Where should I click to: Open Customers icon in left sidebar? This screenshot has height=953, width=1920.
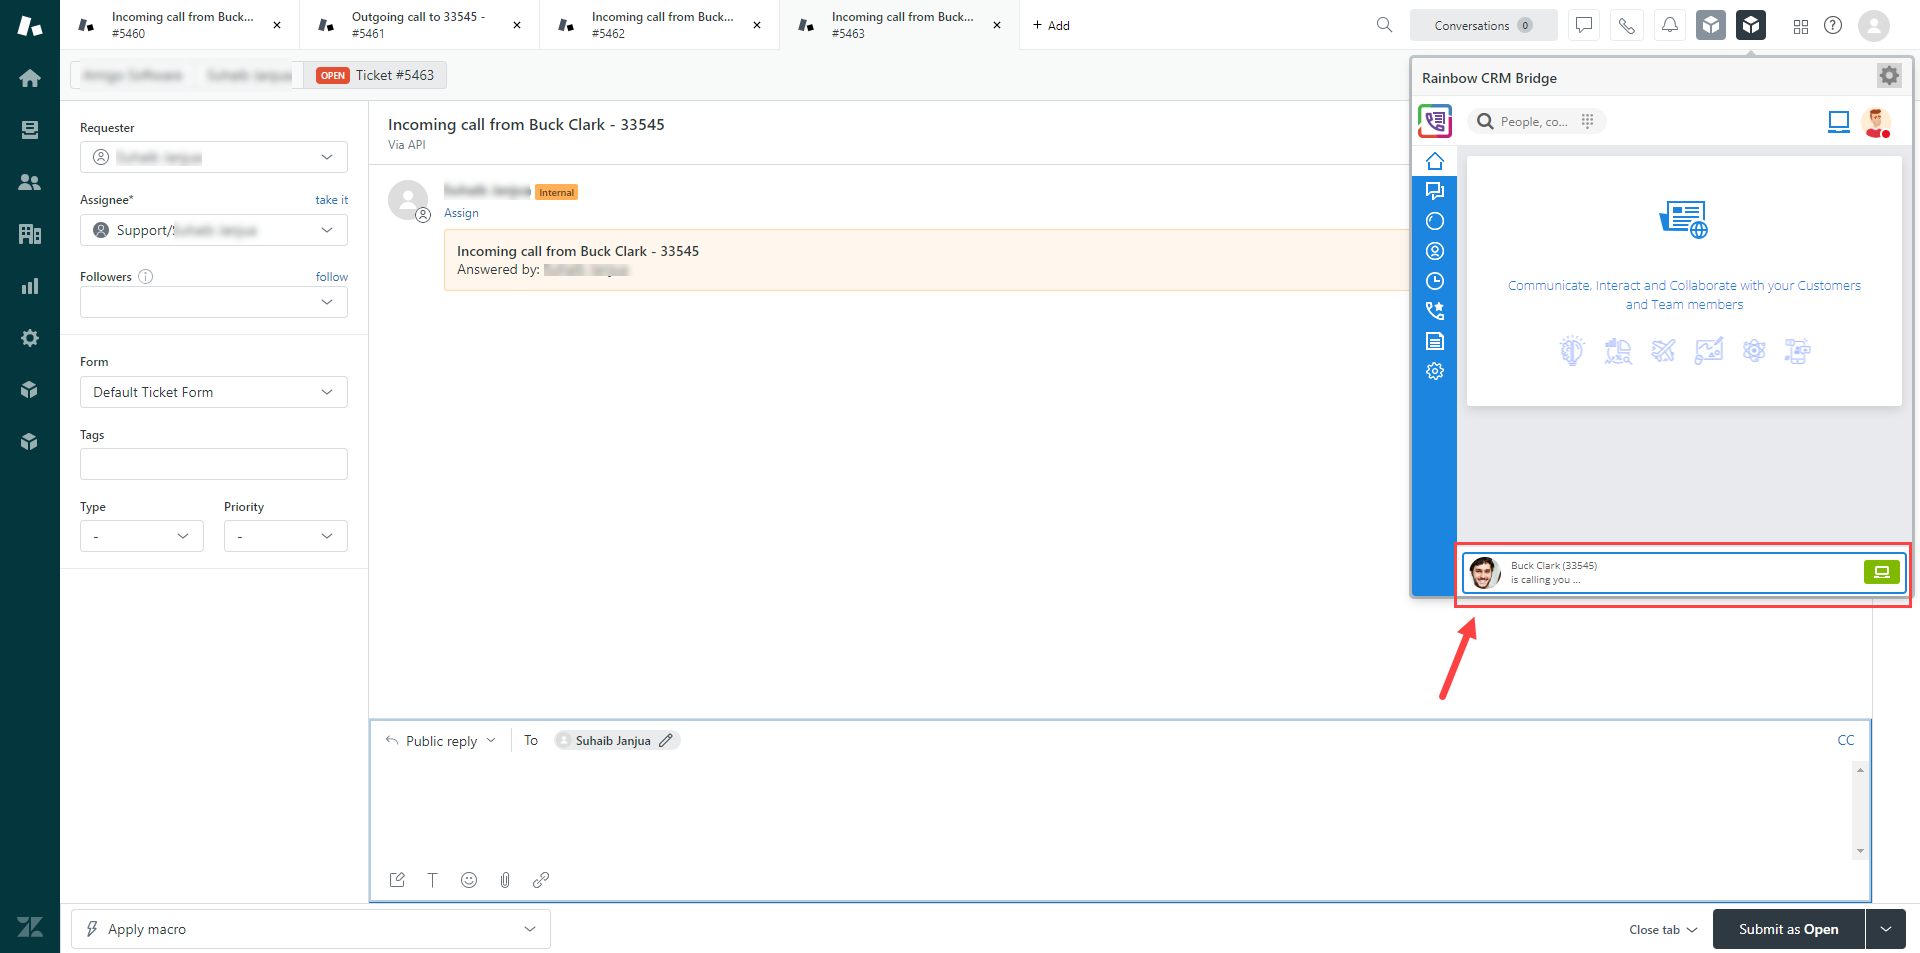pos(30,182)
